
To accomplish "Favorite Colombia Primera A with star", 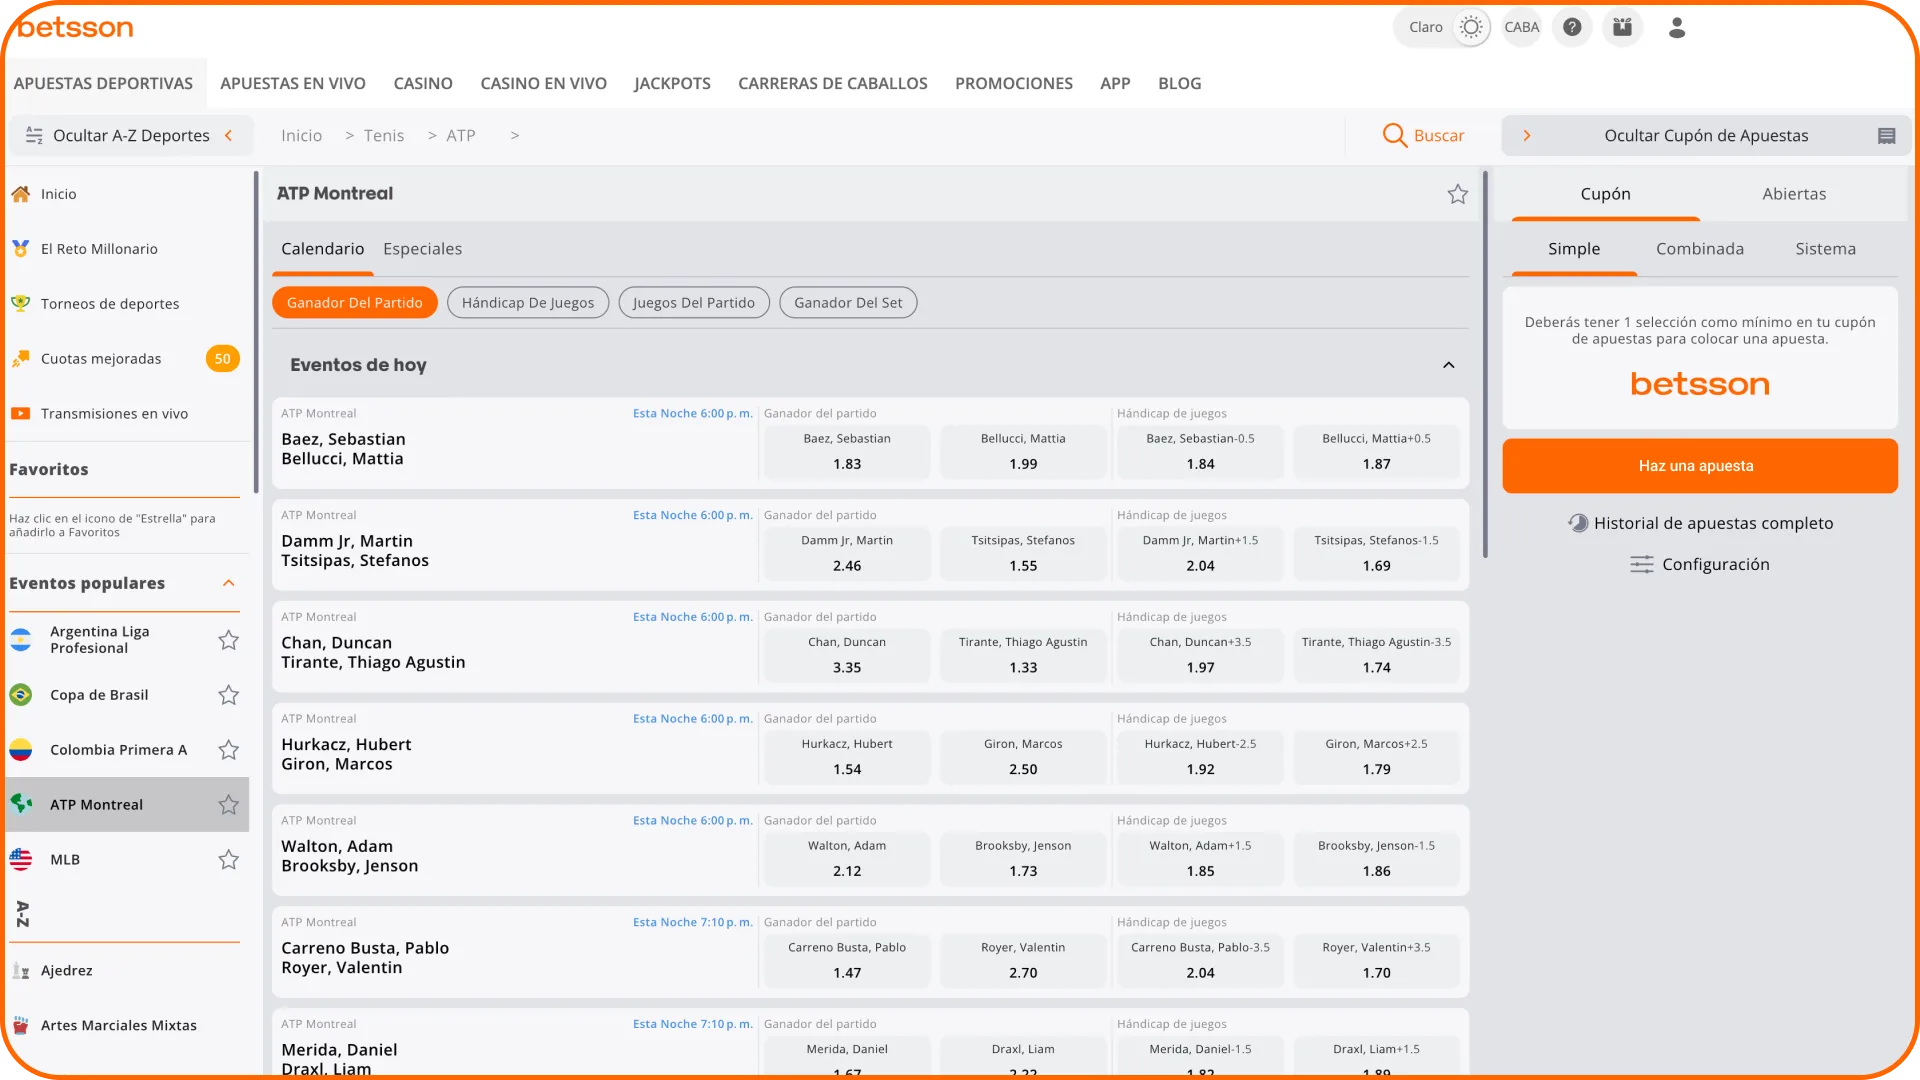I will coord(229,750).
